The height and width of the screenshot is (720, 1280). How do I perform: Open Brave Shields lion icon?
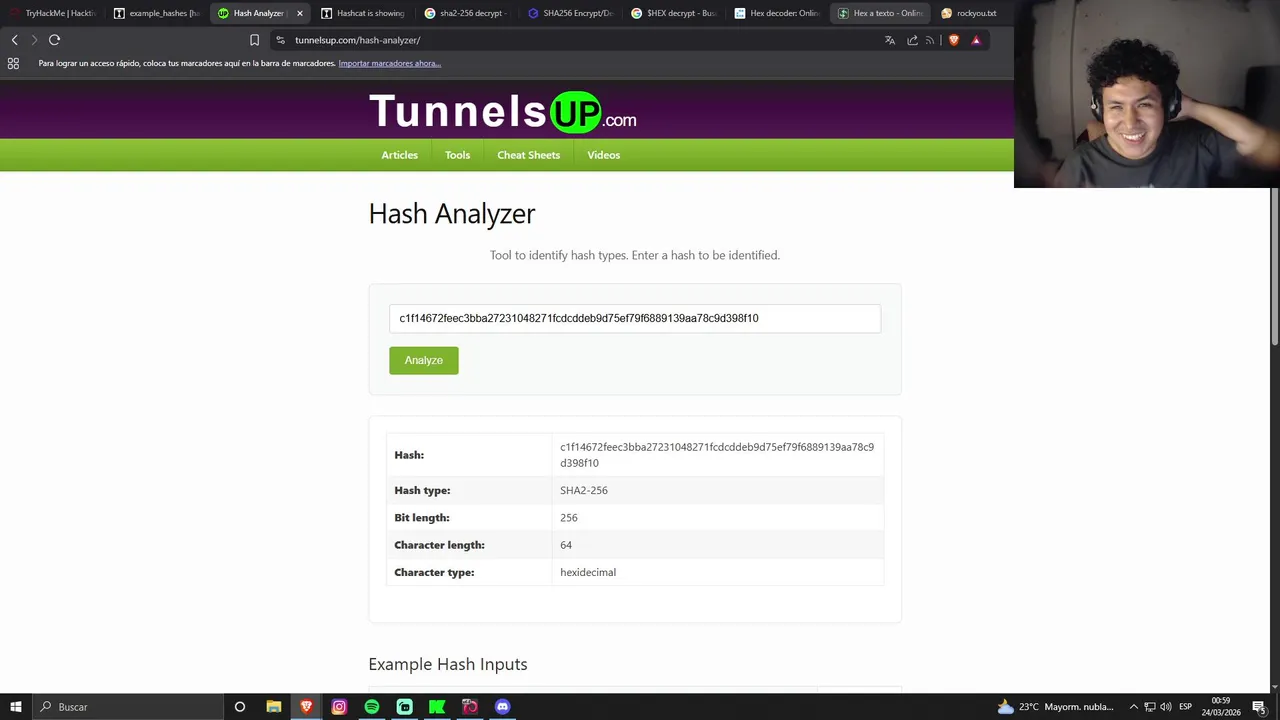pyautogui.click(x=954, y=40)
